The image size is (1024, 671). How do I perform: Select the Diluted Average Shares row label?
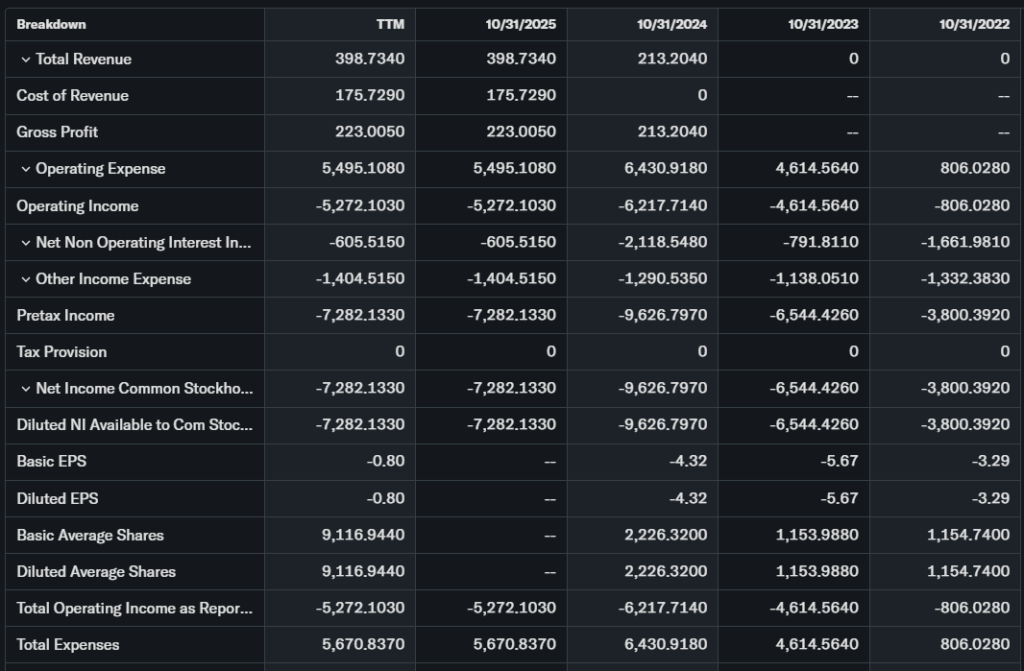click(x=96, y=572)
